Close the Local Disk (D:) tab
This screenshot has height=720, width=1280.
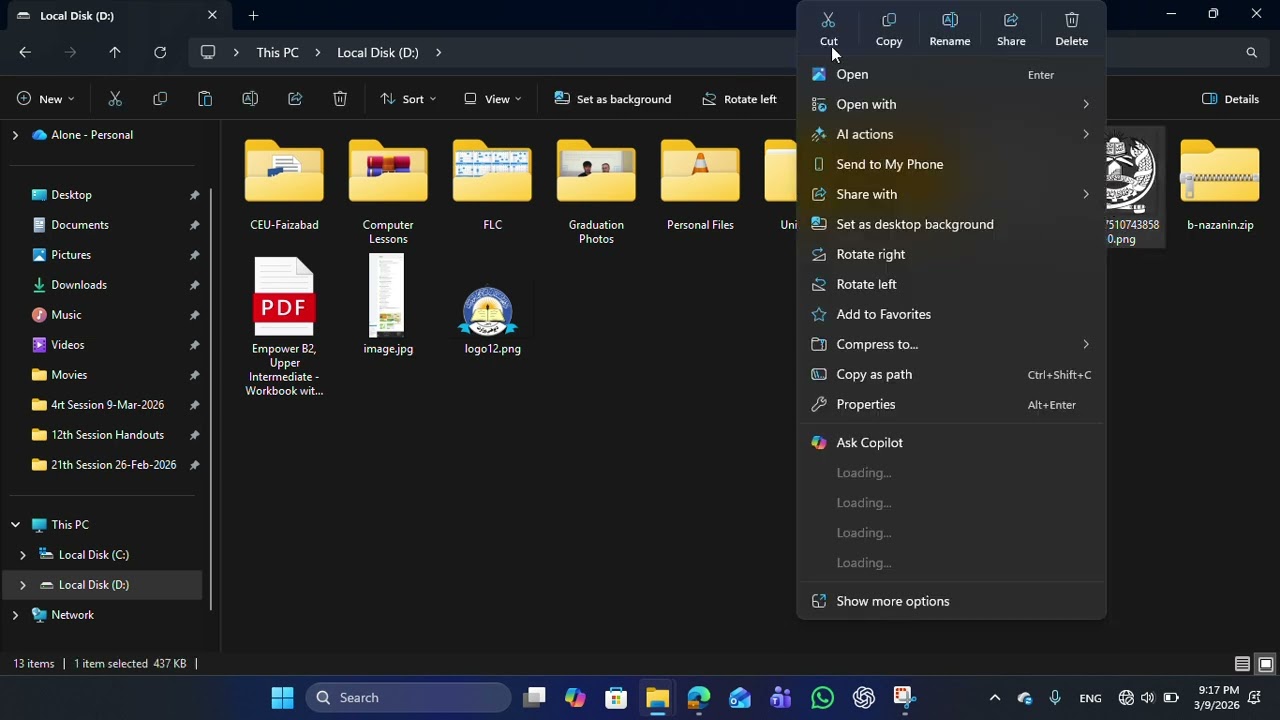[x=212, y=15]
